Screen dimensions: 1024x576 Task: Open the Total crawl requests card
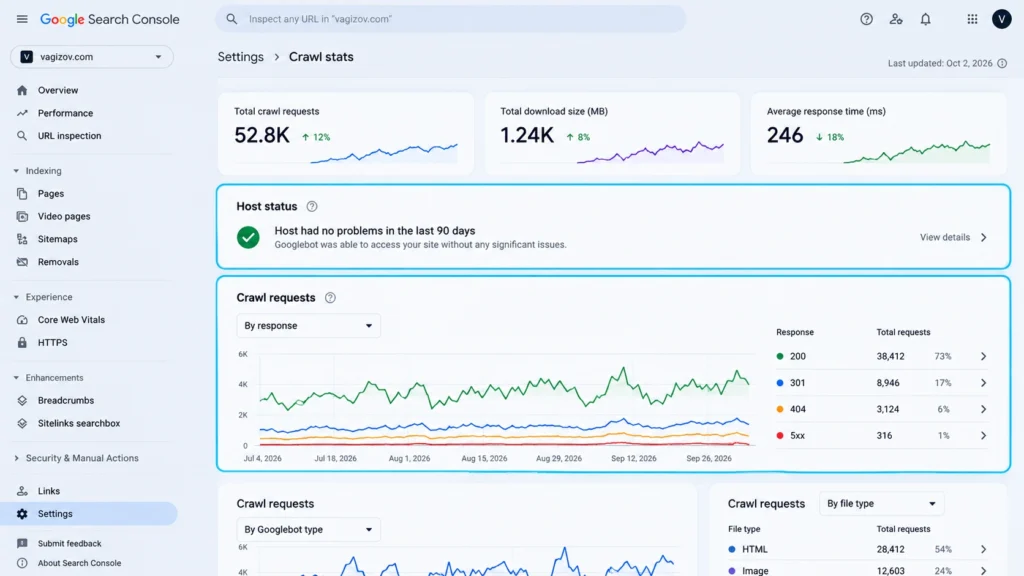coord(345,134)
